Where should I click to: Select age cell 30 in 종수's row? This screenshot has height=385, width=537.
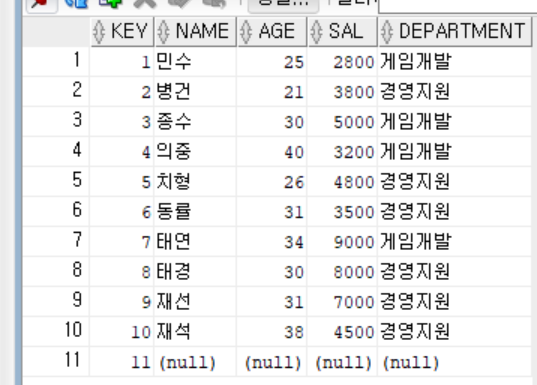pos(272,122)
